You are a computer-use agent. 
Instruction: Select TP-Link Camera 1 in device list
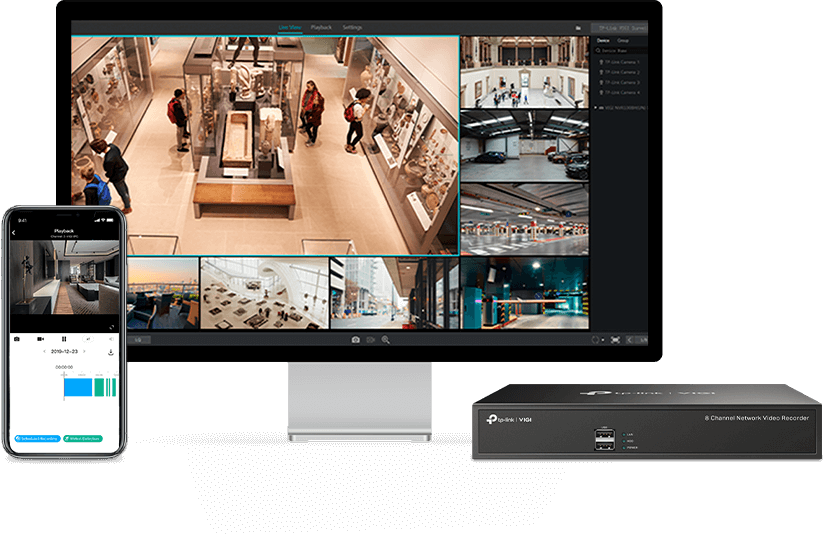pos(620,62)
